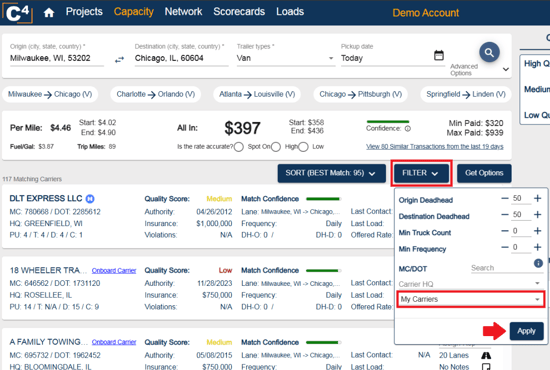The height and width of the screenshot is (370, 550).
Task: Open the My Carriers dropdown
Action: pos(470,299)
